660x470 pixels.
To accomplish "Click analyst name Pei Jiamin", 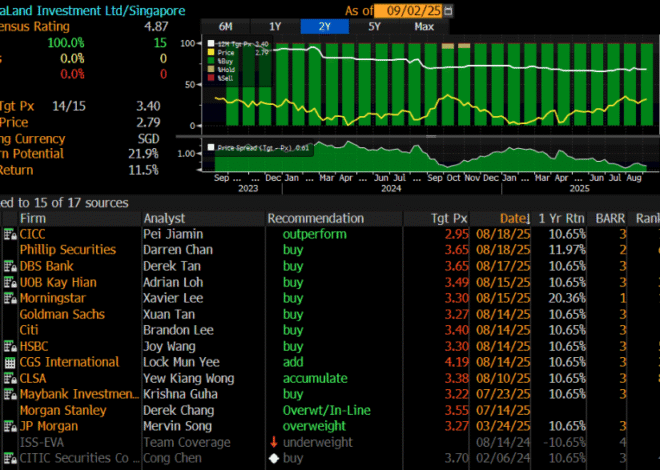I will (173, 234).
